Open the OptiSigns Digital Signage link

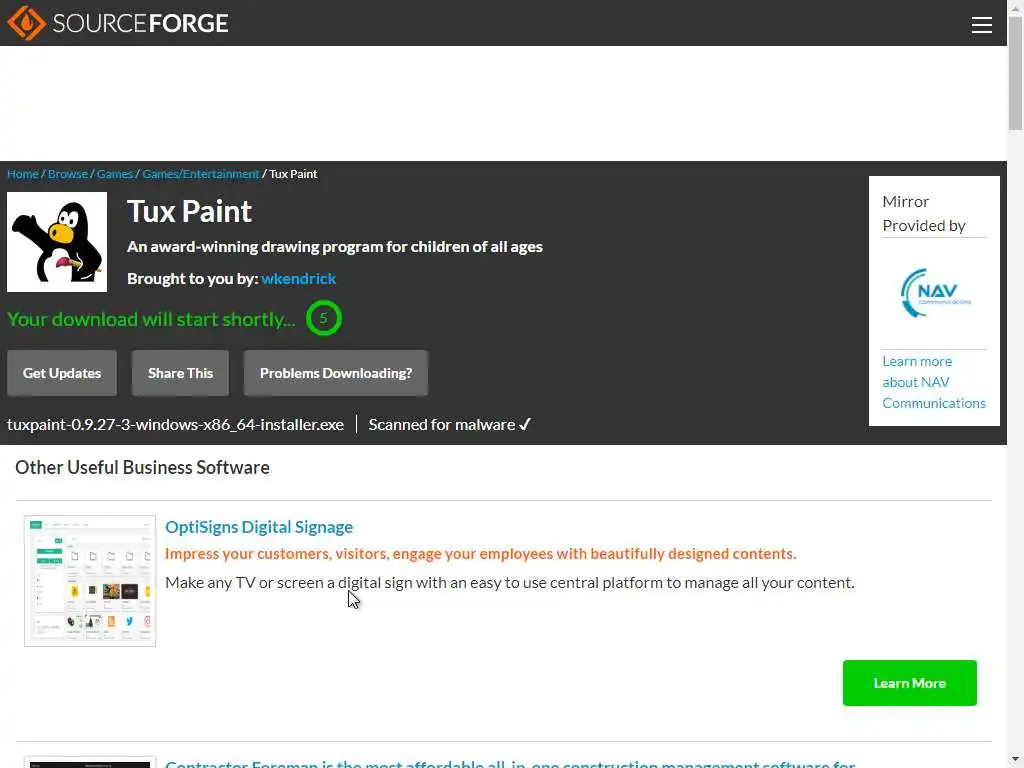click(x=259, y=526)
